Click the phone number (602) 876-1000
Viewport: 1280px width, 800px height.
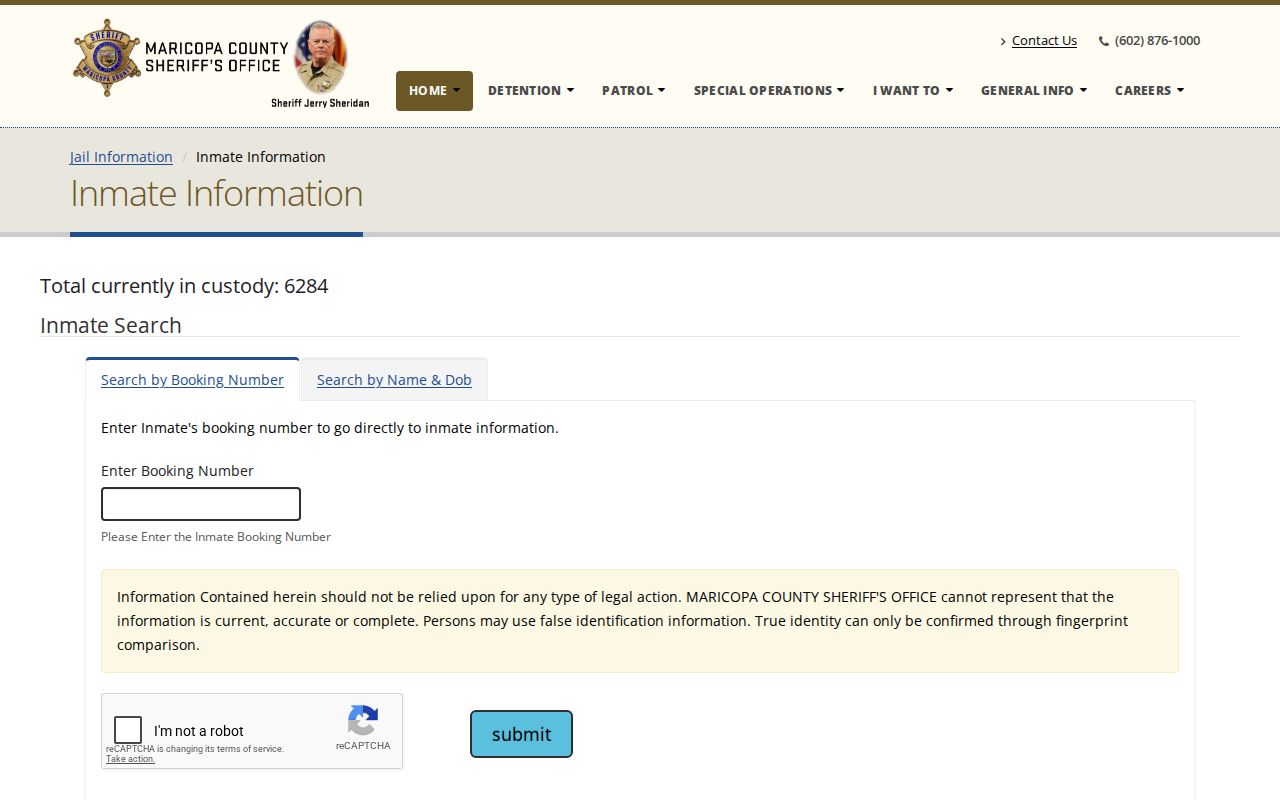1157,40
